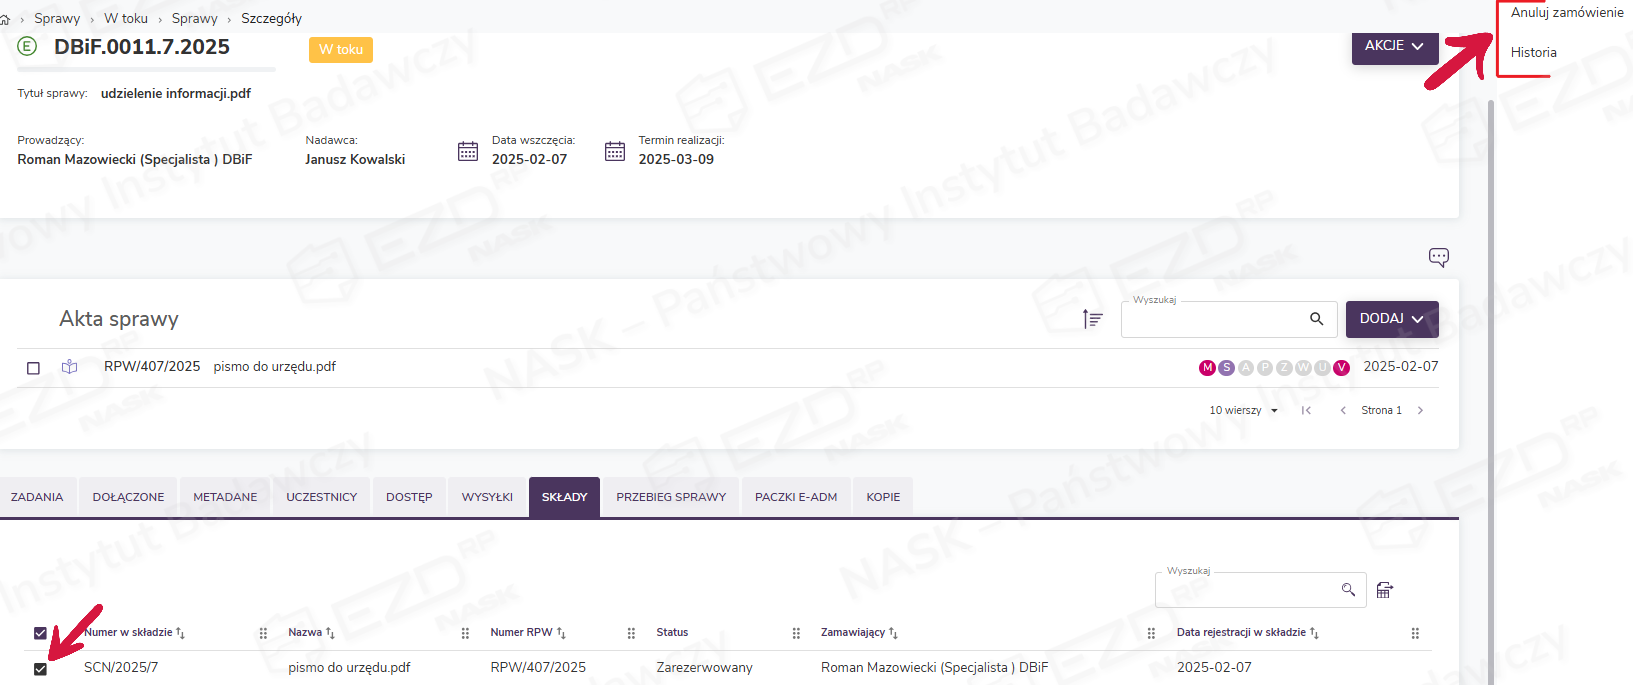Uncheck the select-all checkbox in Składy table header
This screenshot has height=685, width=1633.
click(x=40, y=633)
